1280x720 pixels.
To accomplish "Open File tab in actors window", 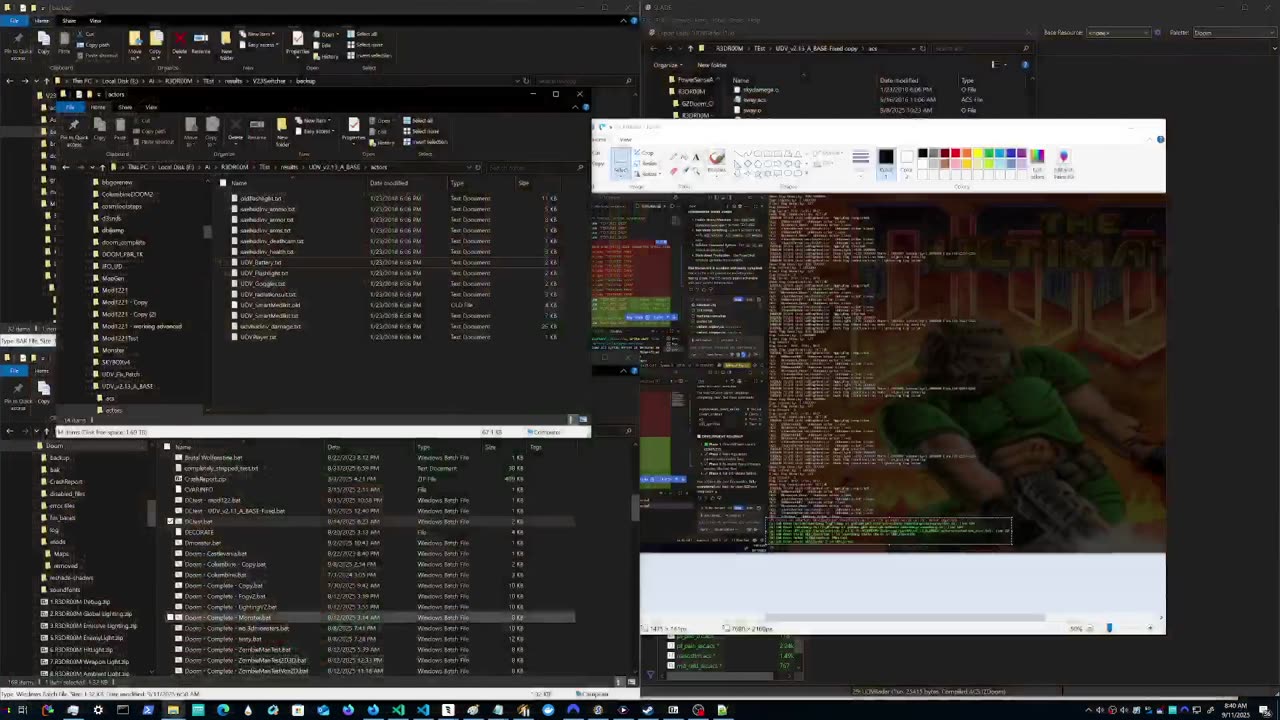I will coord(70,107).
